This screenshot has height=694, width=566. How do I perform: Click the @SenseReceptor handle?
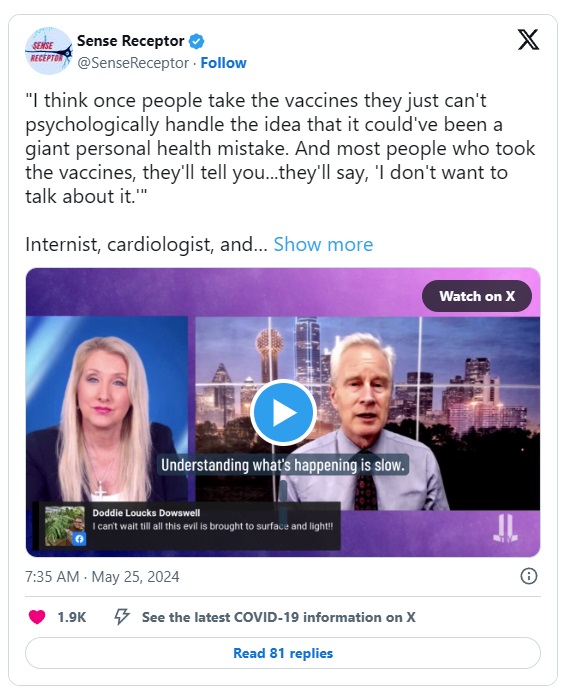(133, 63)
